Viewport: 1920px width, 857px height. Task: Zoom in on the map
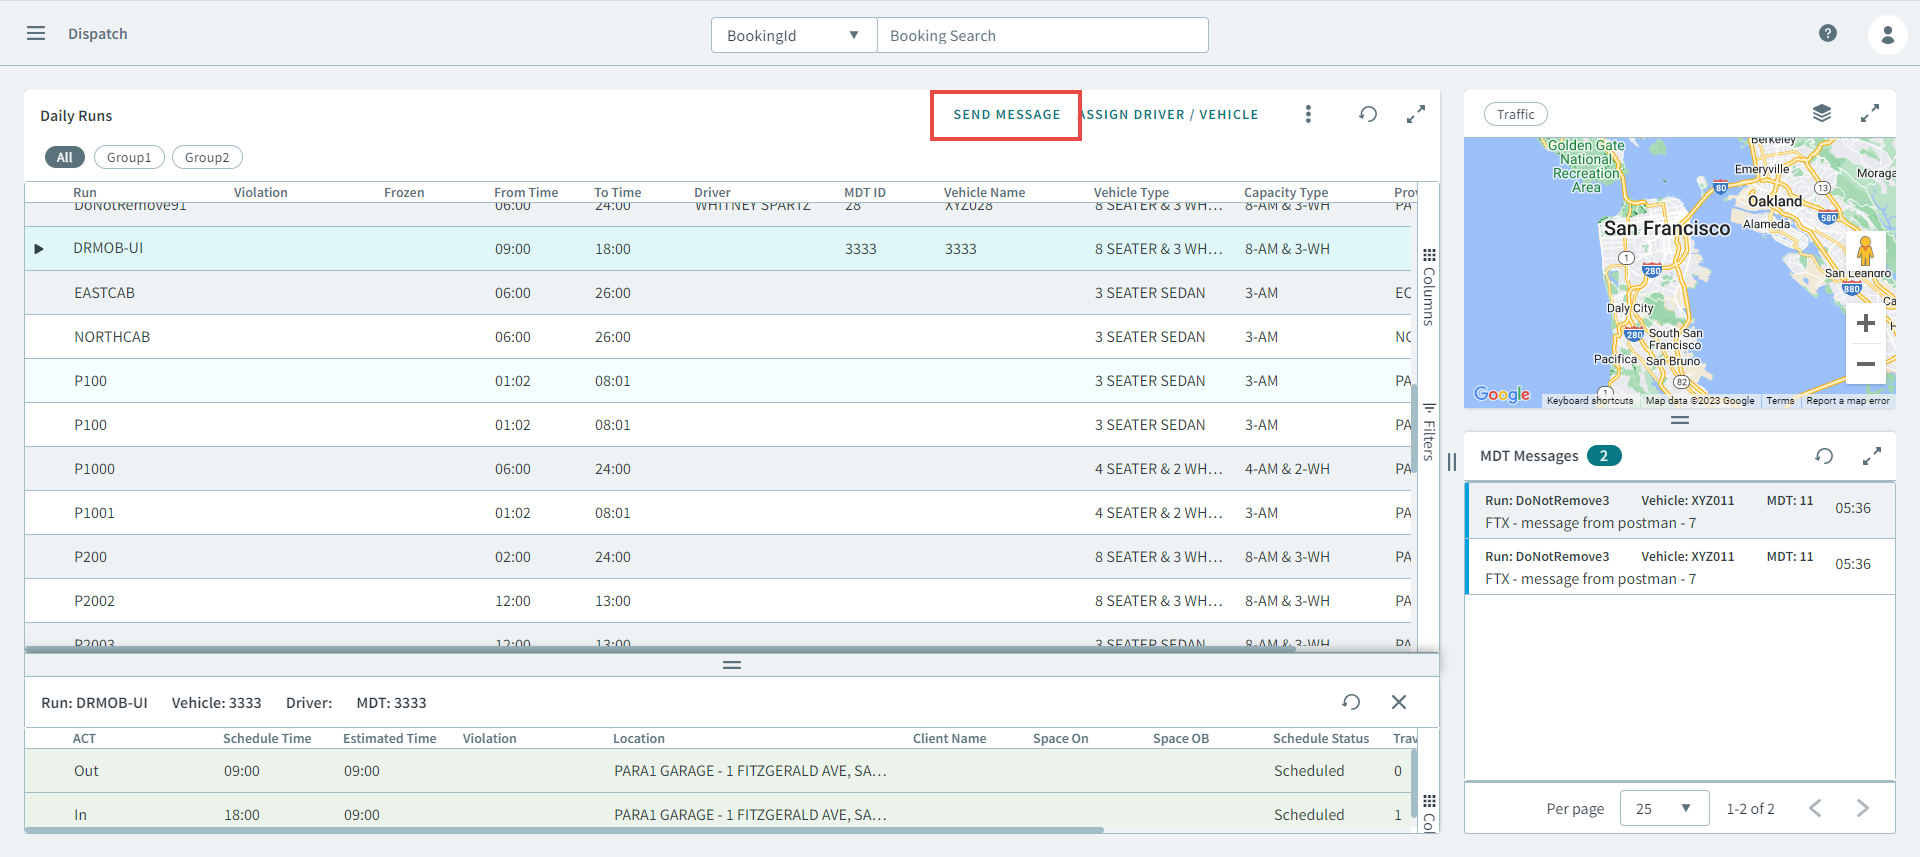pos(1865,324)
